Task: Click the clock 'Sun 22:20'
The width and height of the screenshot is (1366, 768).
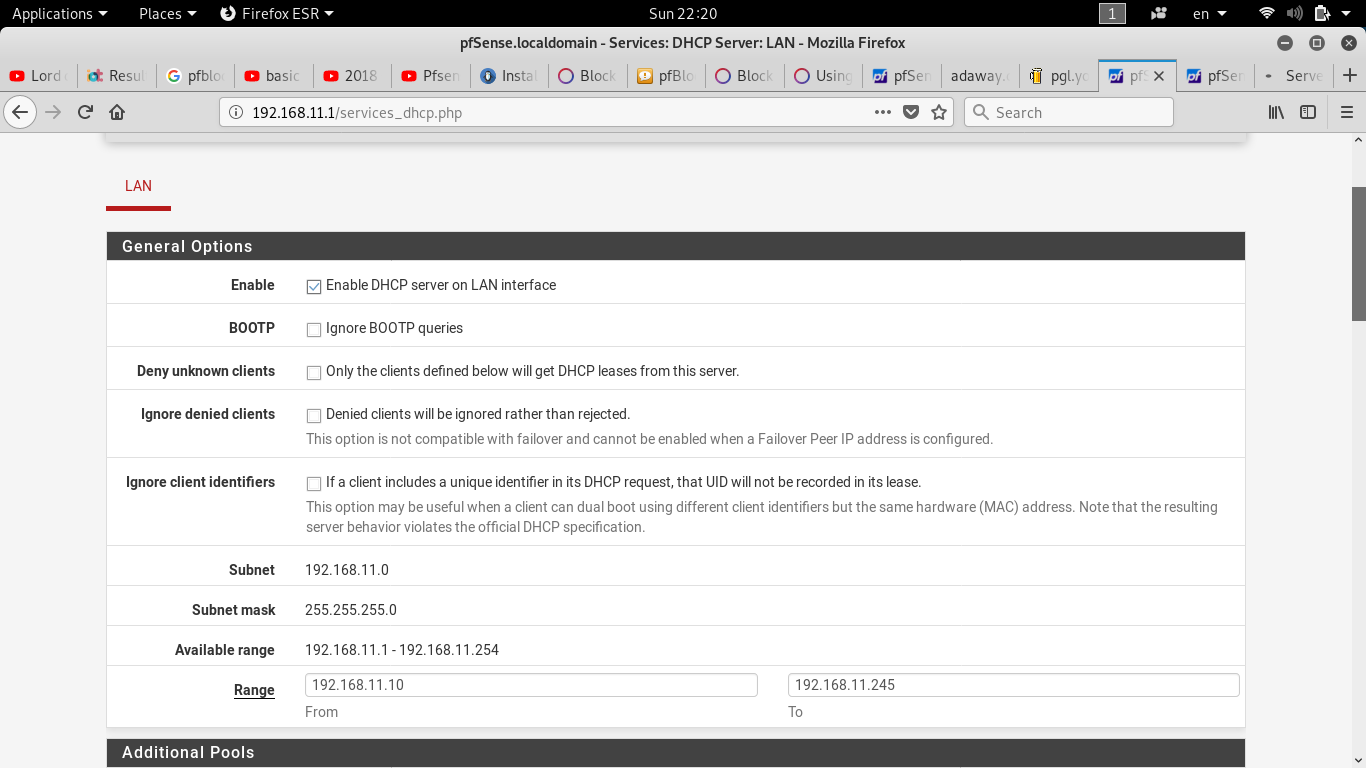Action: (x=683, y=13)
